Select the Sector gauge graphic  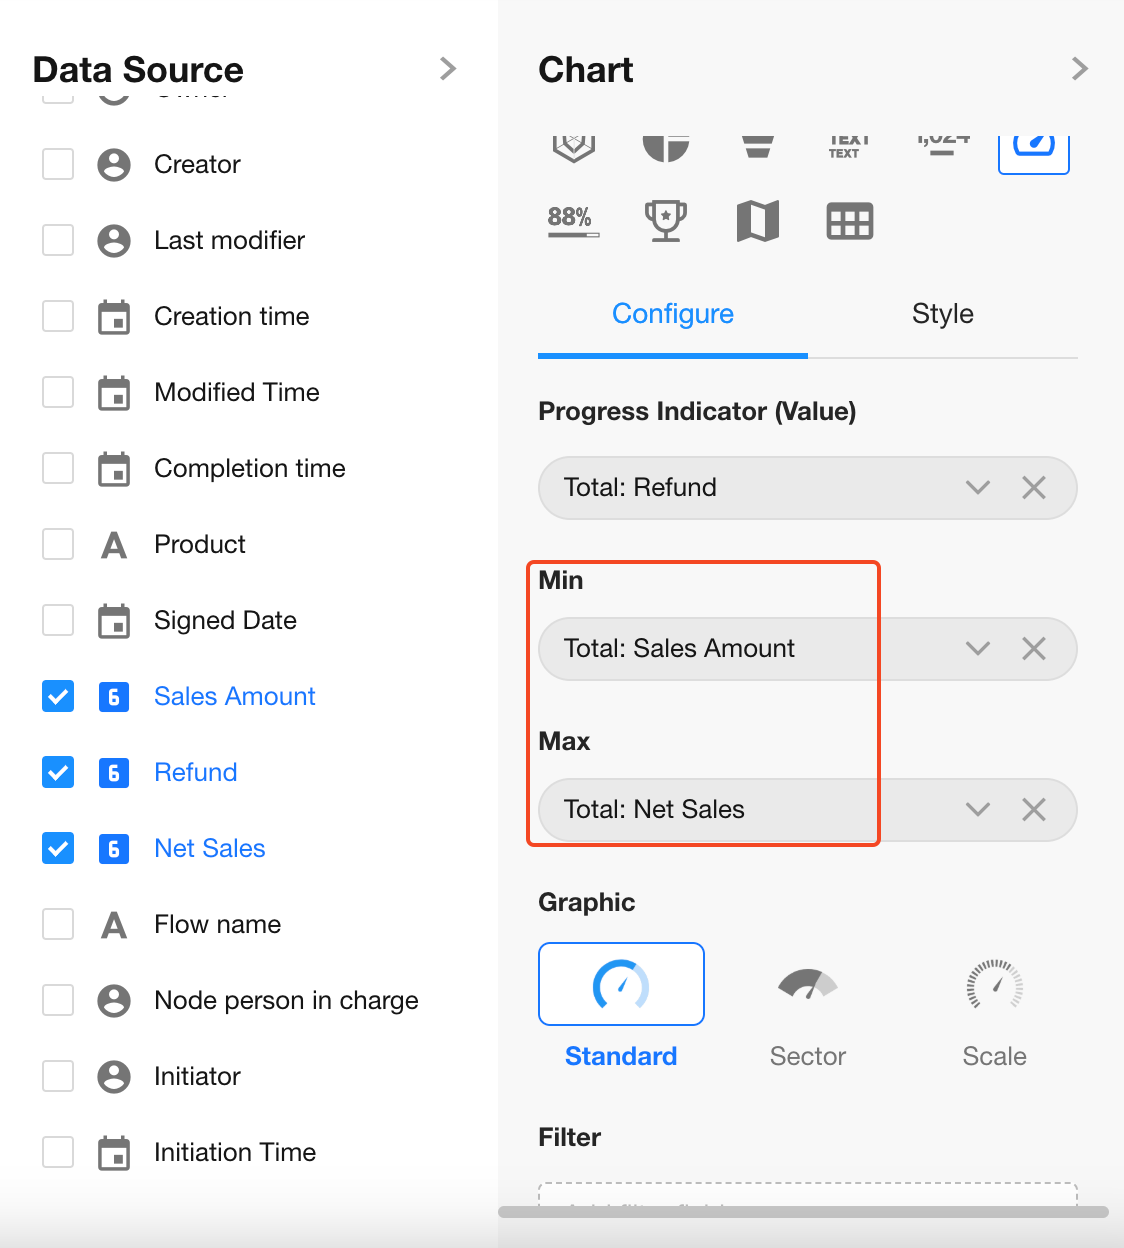coord(807,985)
